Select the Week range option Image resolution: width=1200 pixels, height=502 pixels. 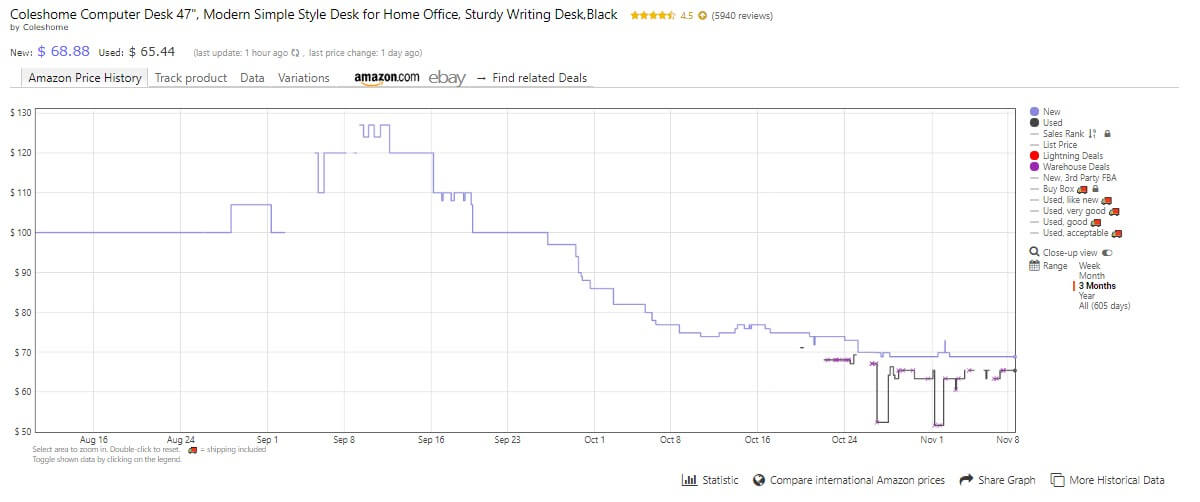[1089, 266]
